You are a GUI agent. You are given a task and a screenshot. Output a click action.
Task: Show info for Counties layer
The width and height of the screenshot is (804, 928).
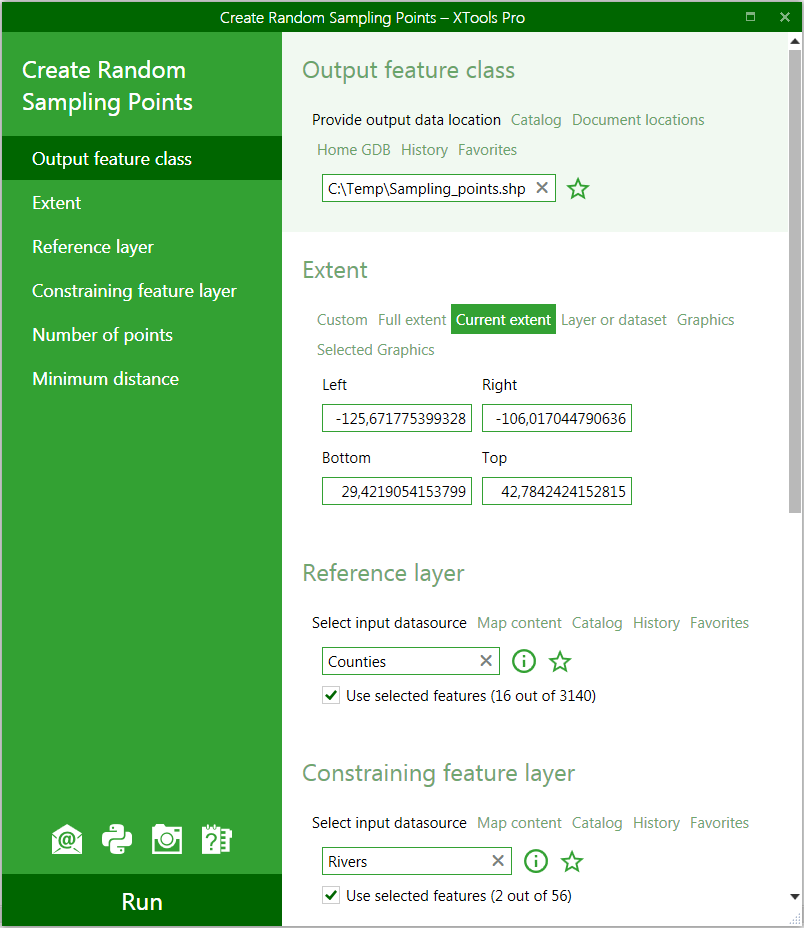524,661
